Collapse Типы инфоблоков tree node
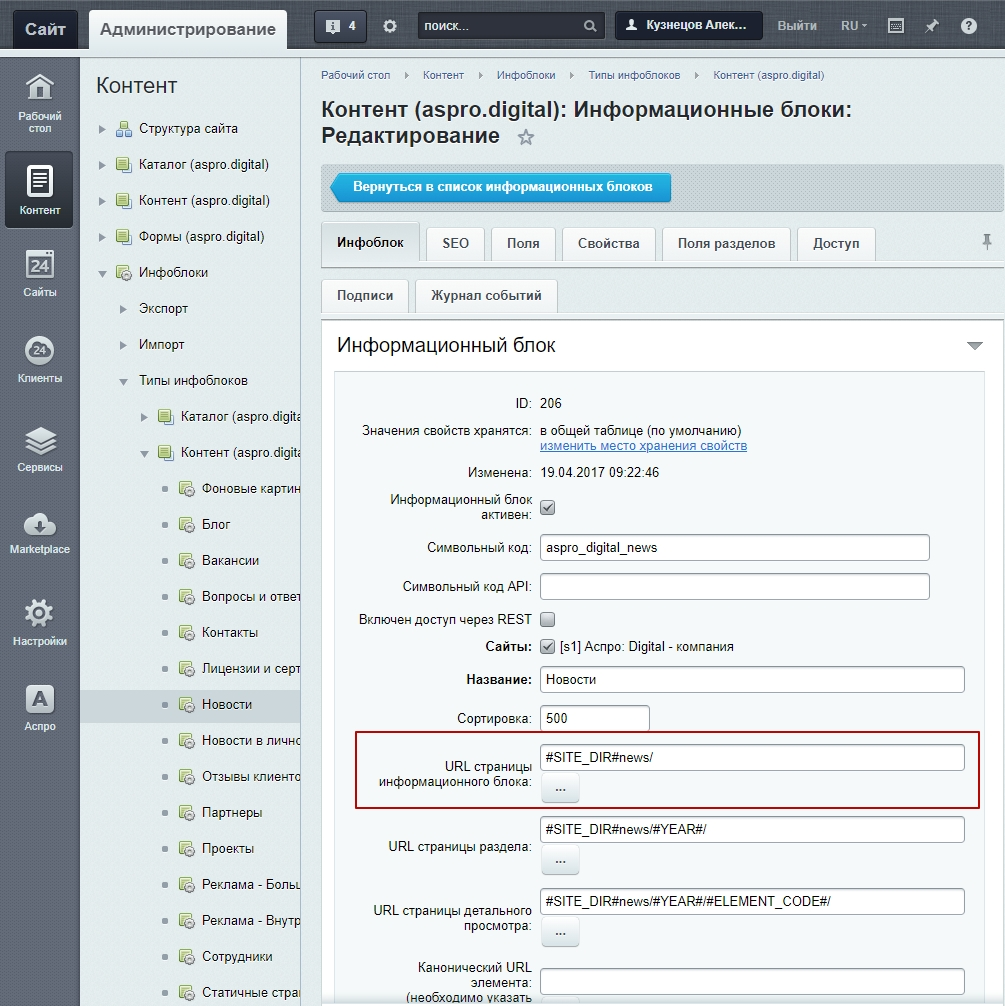The width and height of the screenshot is (1005, 1006). 123,381
